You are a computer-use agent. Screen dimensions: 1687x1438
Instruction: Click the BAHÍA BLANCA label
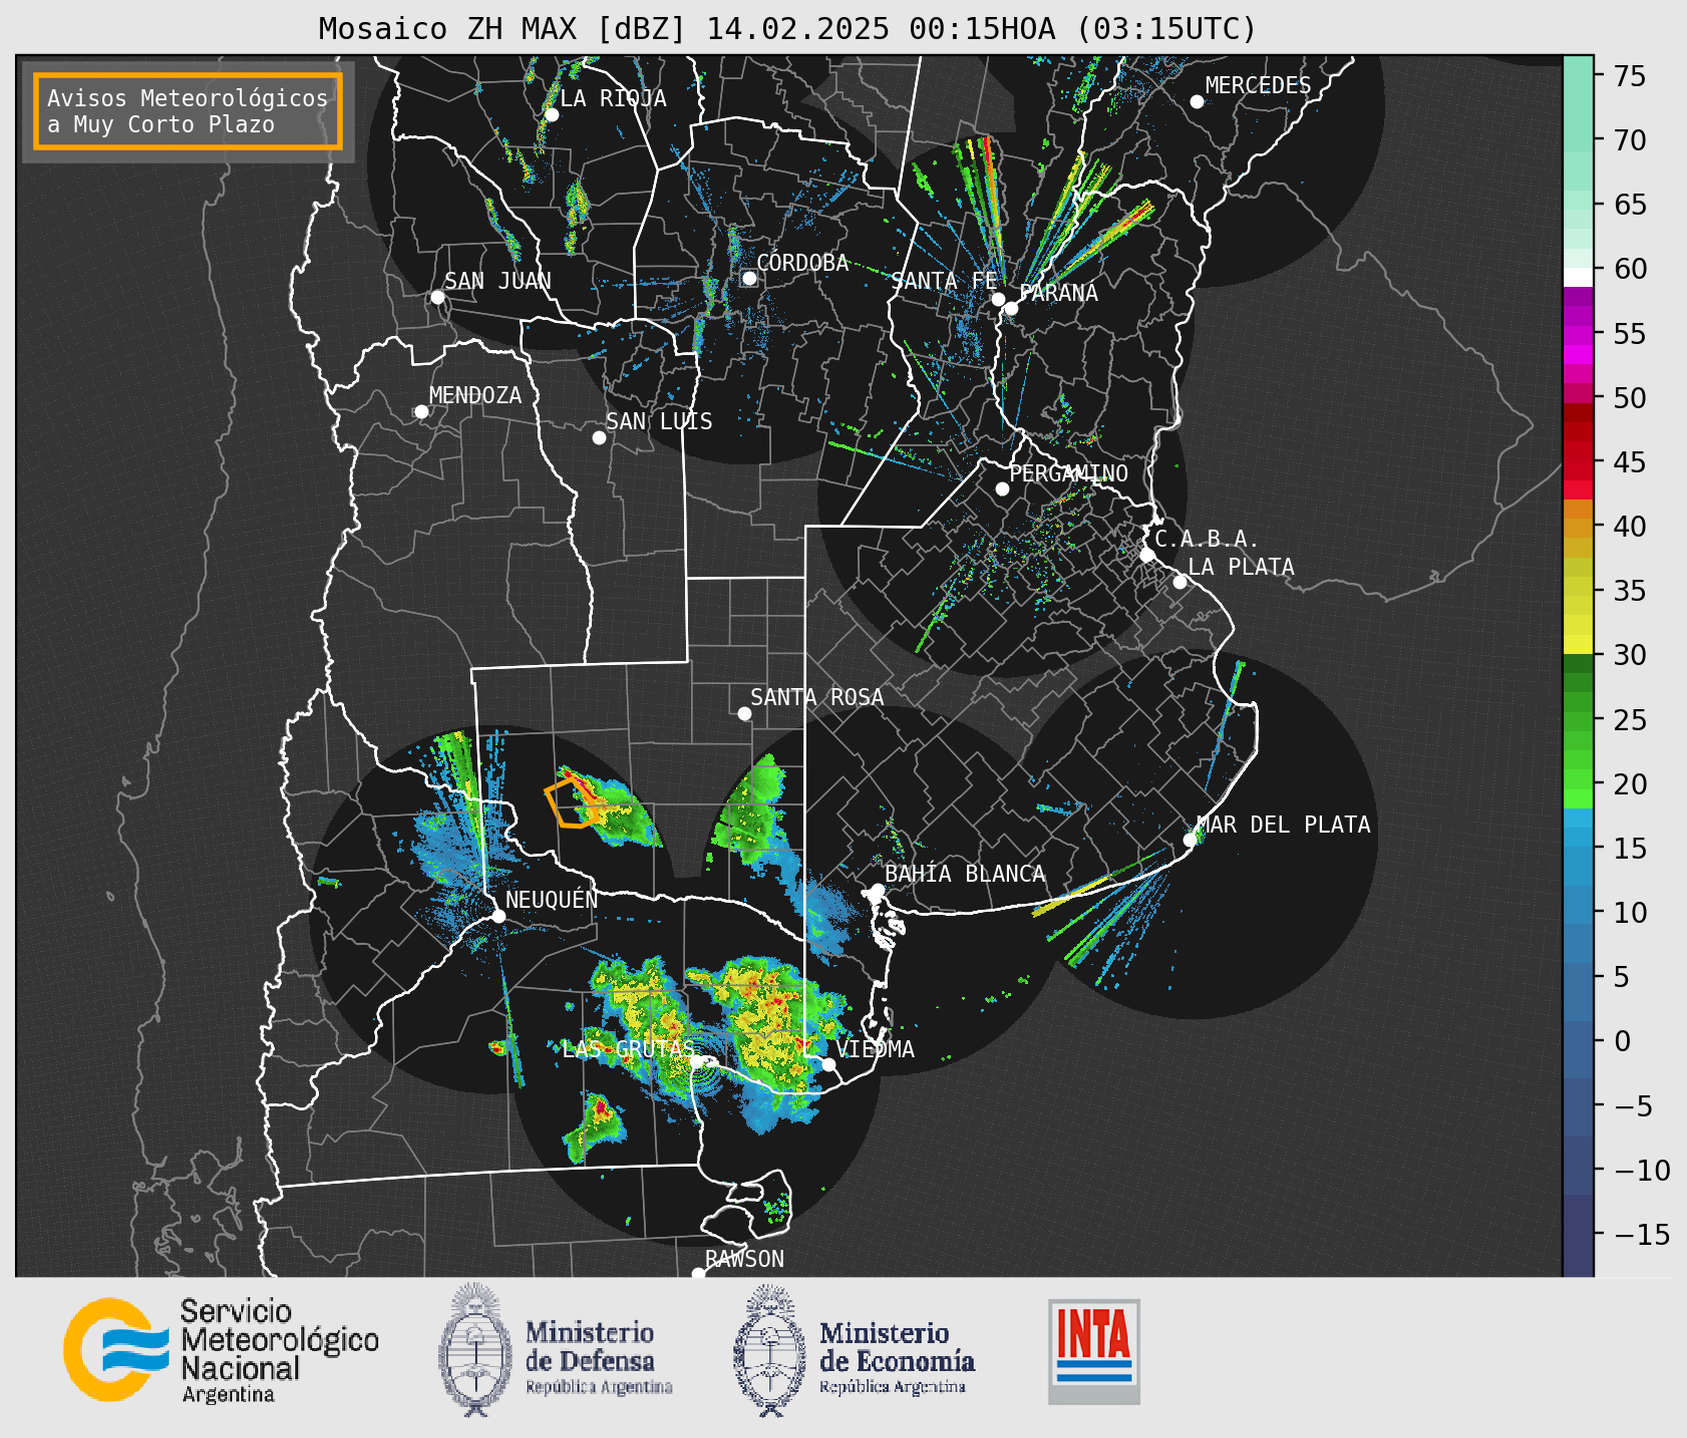point(965,874)
